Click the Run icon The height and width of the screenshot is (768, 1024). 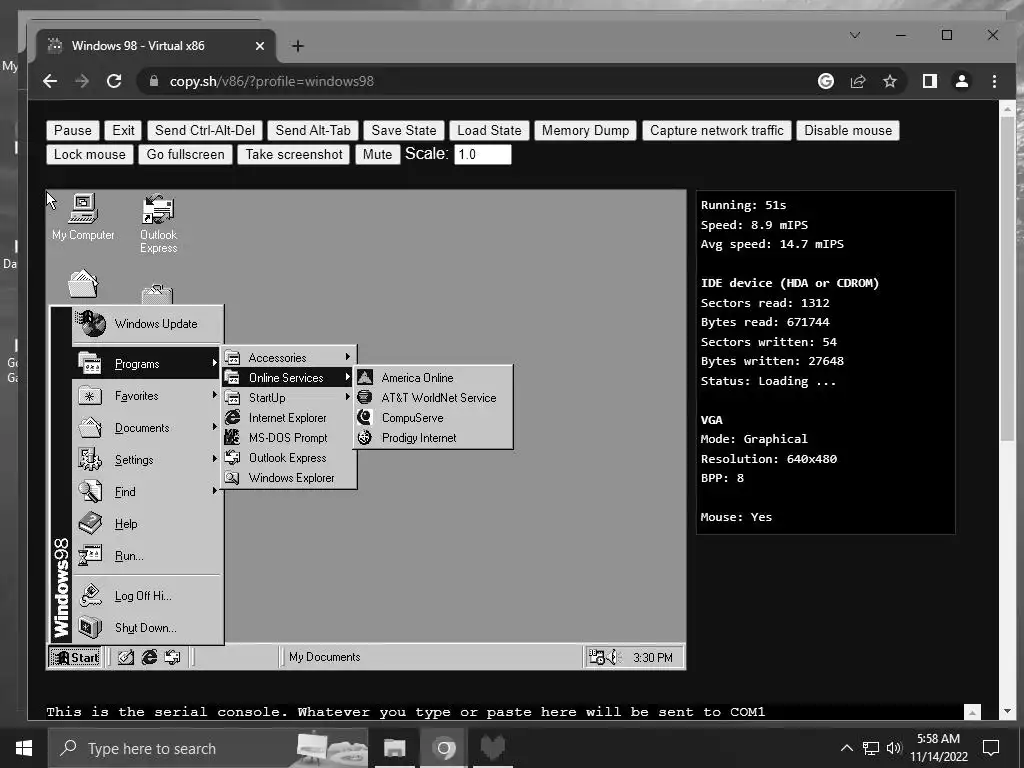89,555
